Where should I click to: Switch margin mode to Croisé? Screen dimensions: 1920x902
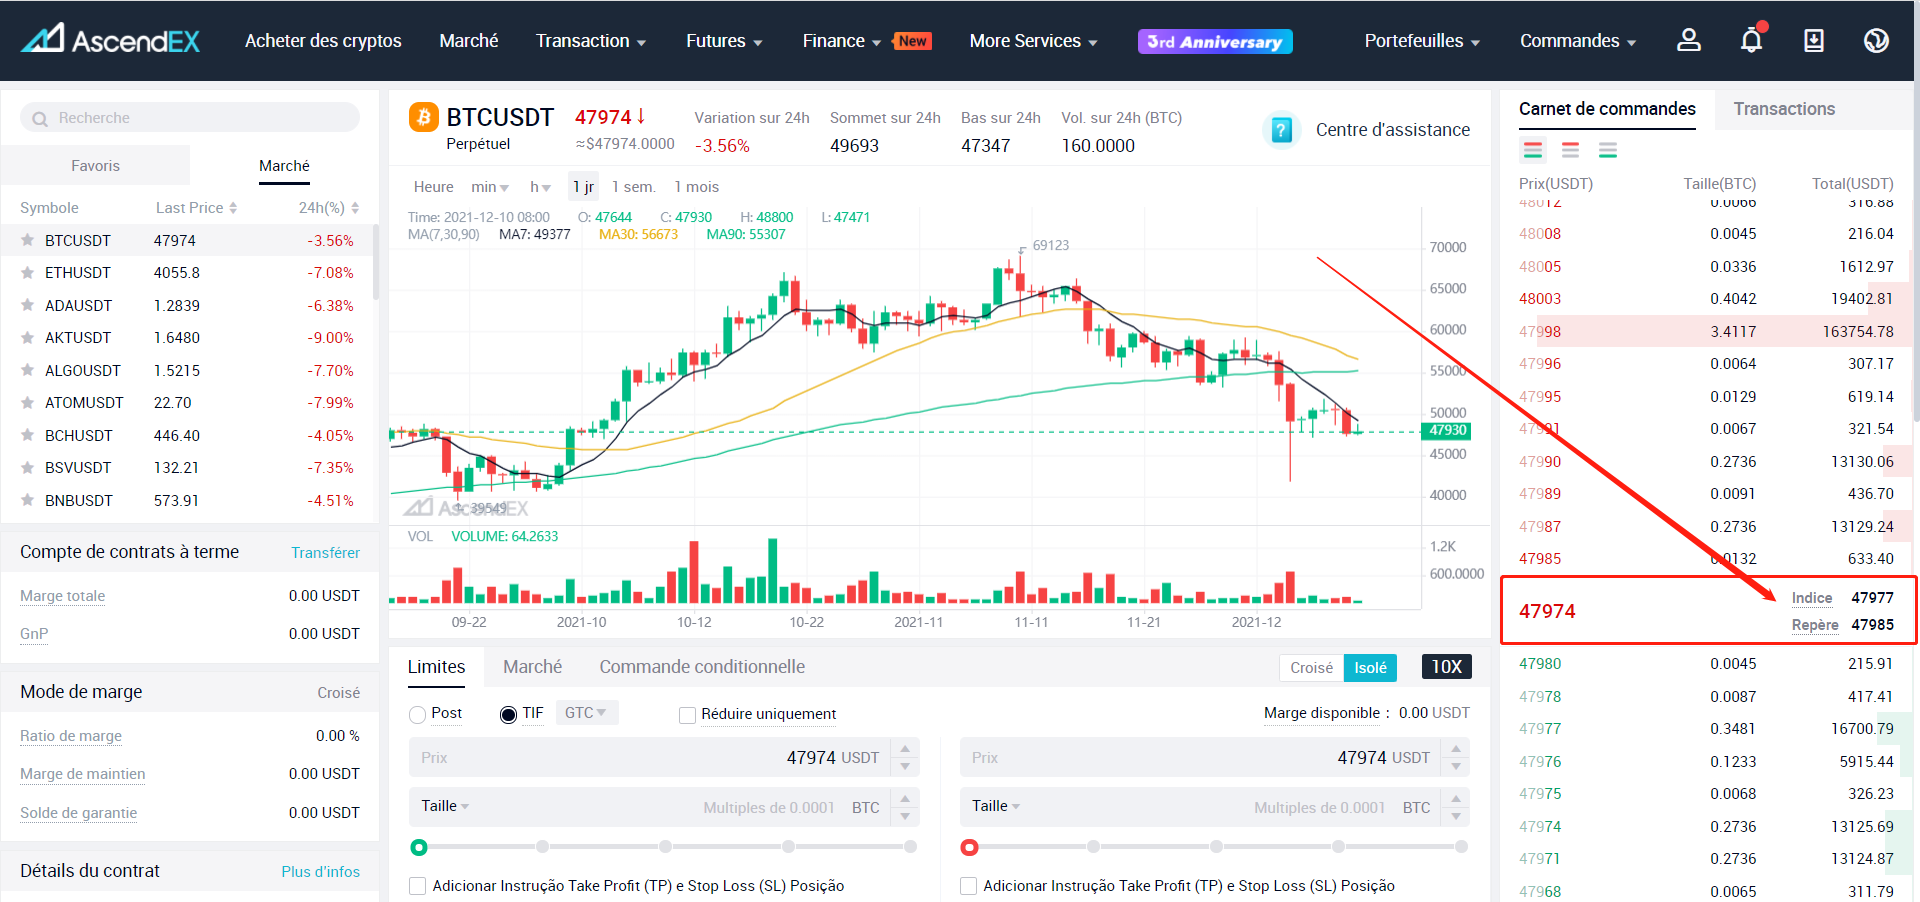pyautogui.click(x=1311, y=667)
